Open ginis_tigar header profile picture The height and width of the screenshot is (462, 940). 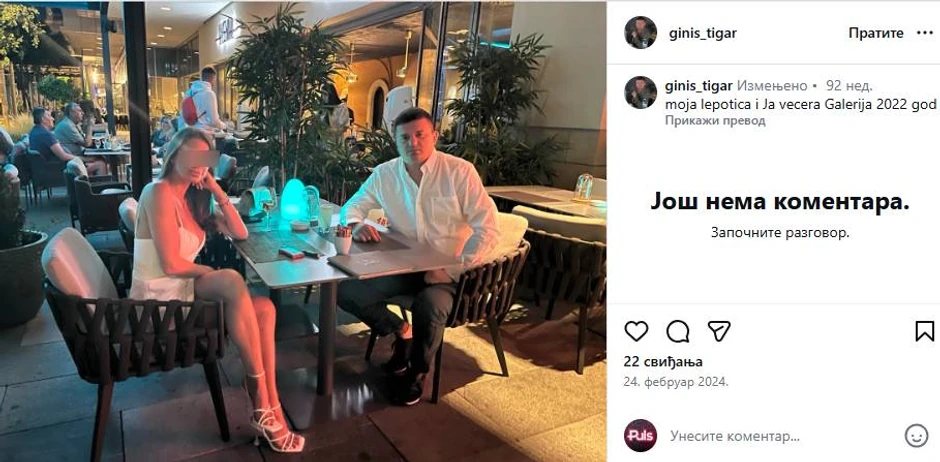click(640, 32)
